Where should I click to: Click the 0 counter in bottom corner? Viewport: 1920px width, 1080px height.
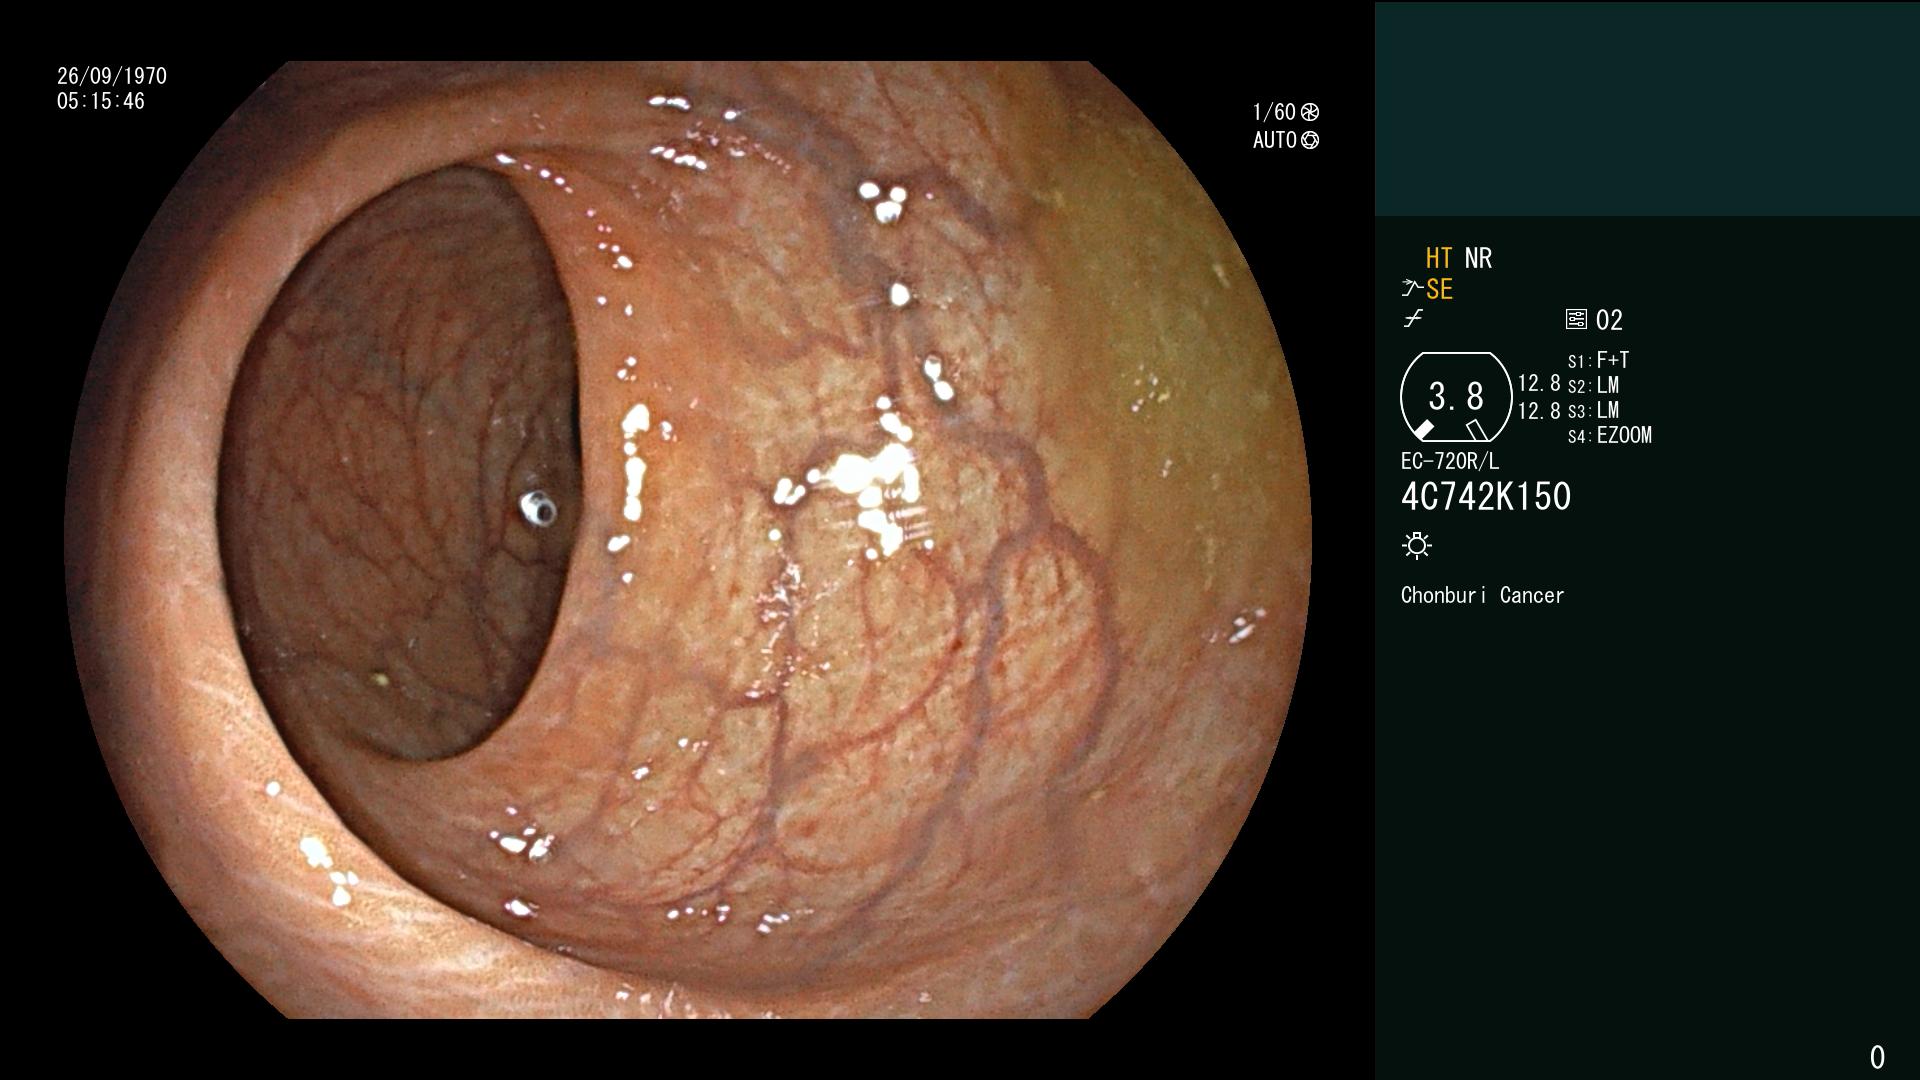(1877, 1057)
